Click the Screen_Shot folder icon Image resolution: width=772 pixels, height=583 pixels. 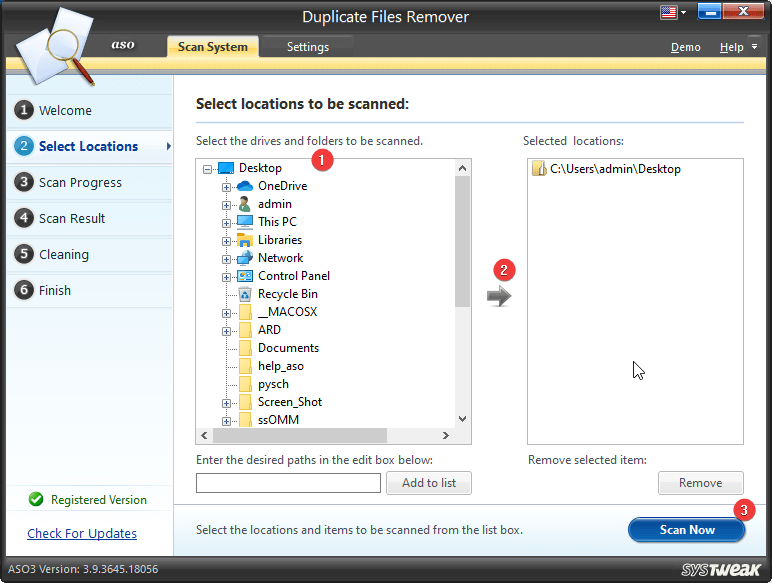[245, 402]
